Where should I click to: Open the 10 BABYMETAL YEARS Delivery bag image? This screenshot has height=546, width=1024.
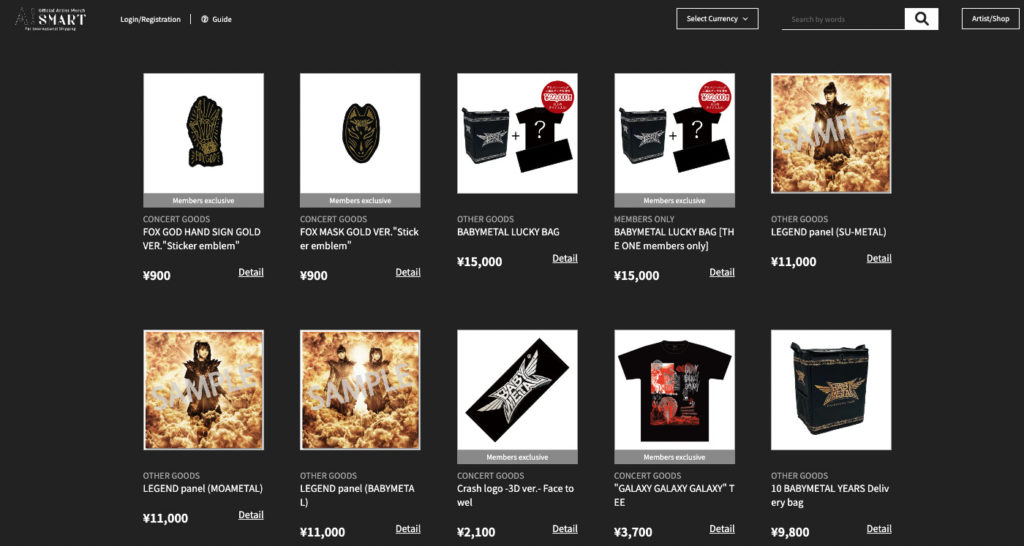click(831, 390)
